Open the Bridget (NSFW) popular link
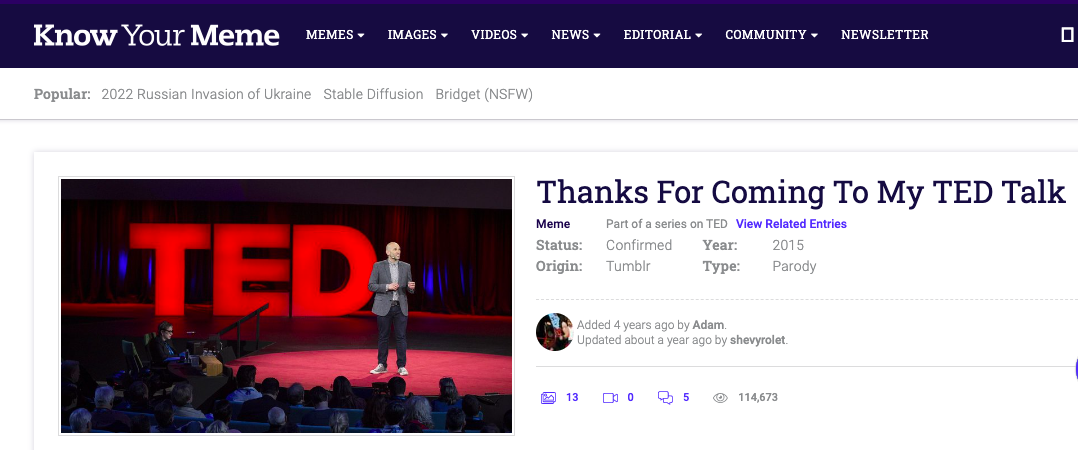Image resolution: width=1078 pixels, height=450 pixels. click(484, 94)
